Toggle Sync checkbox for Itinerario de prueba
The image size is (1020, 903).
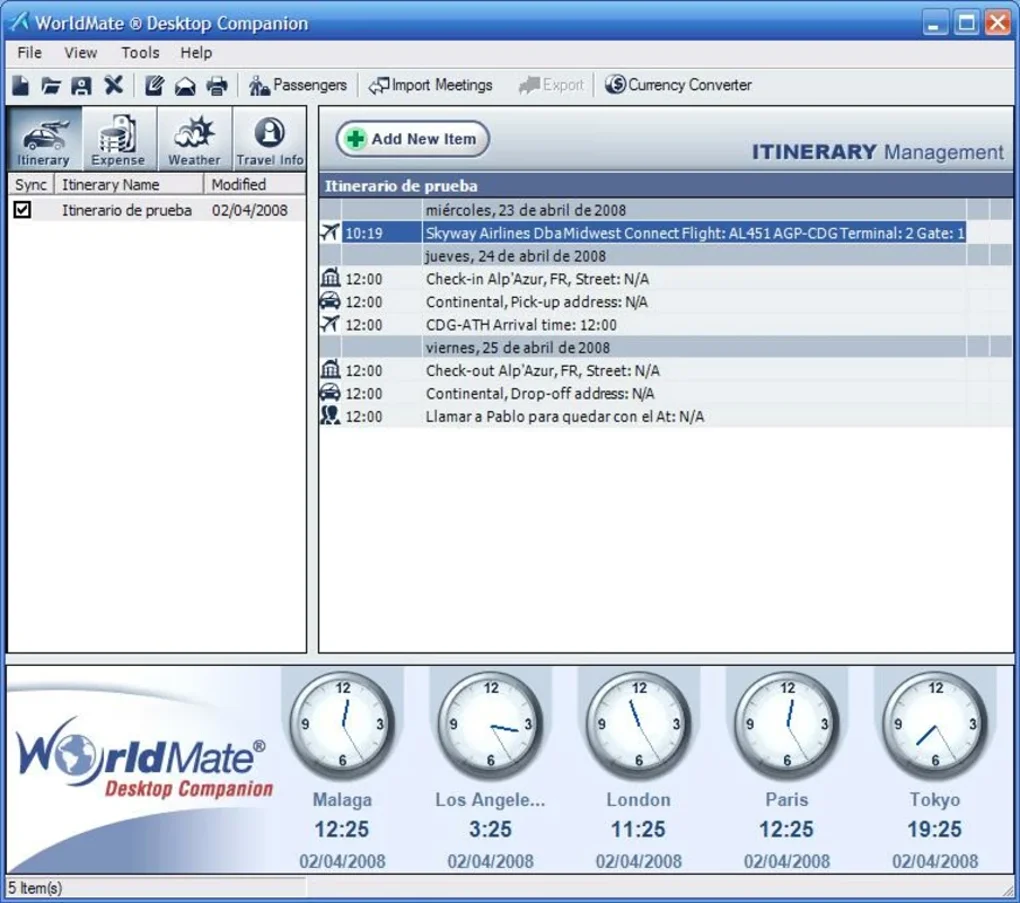[x=22, y=209]
